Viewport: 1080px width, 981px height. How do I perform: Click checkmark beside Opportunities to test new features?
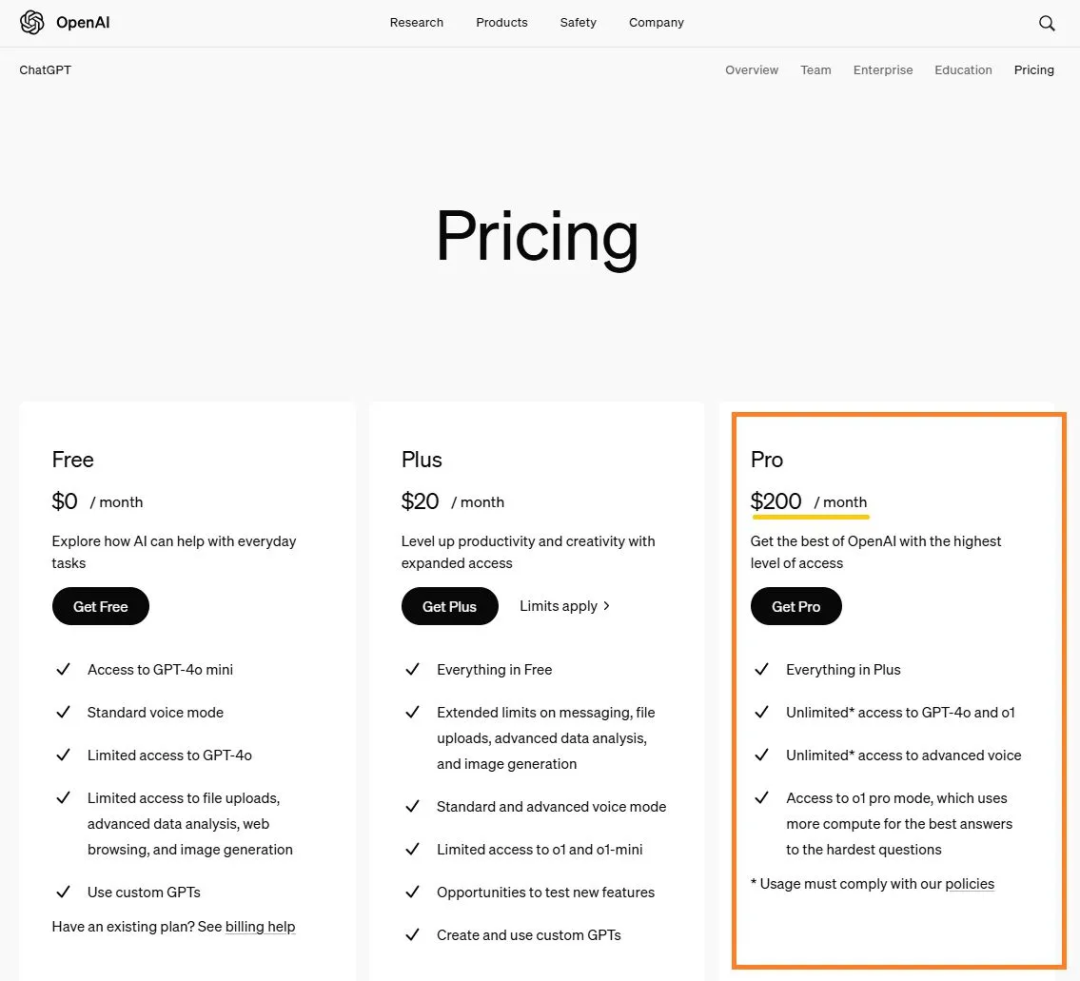[x=412, y=891]
